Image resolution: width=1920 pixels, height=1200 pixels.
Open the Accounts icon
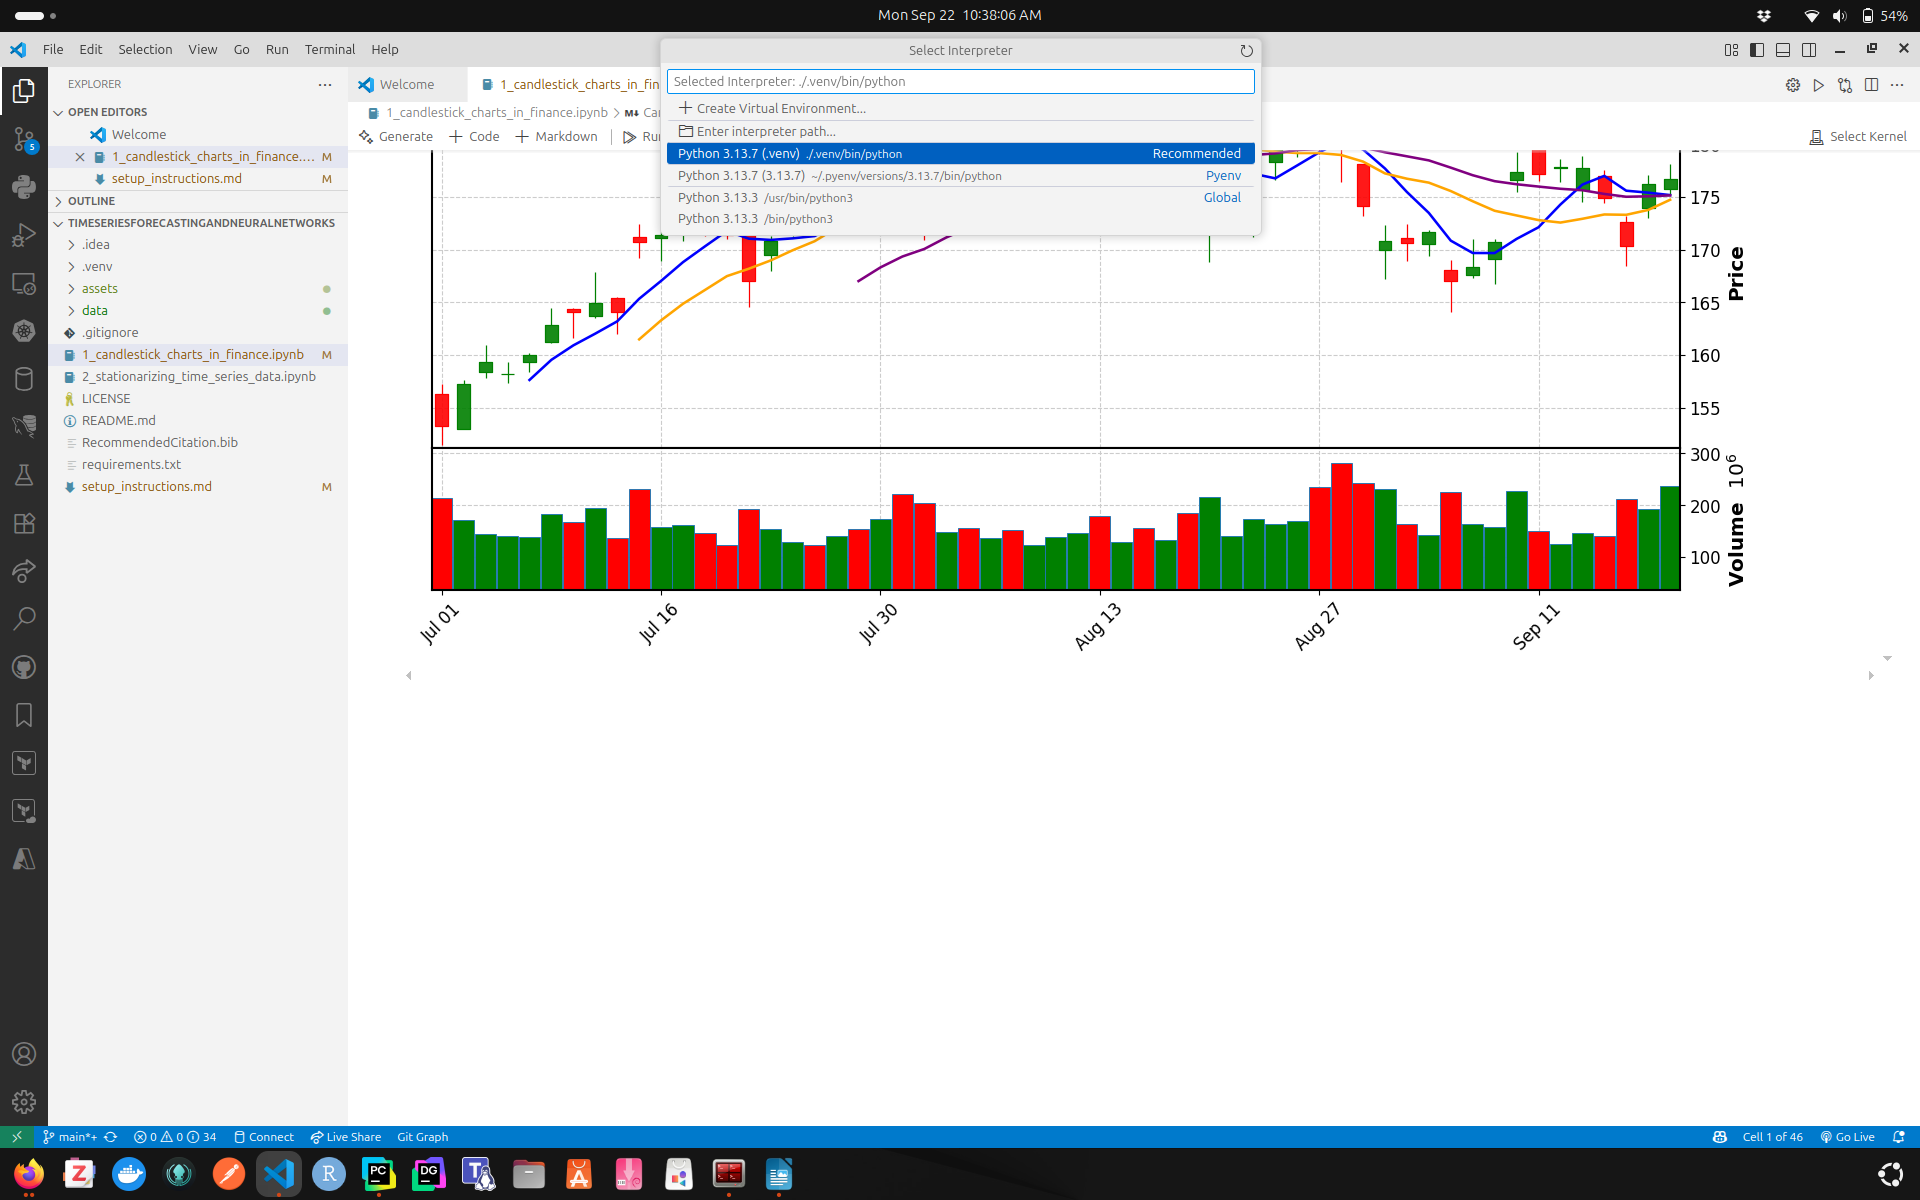24,1054
